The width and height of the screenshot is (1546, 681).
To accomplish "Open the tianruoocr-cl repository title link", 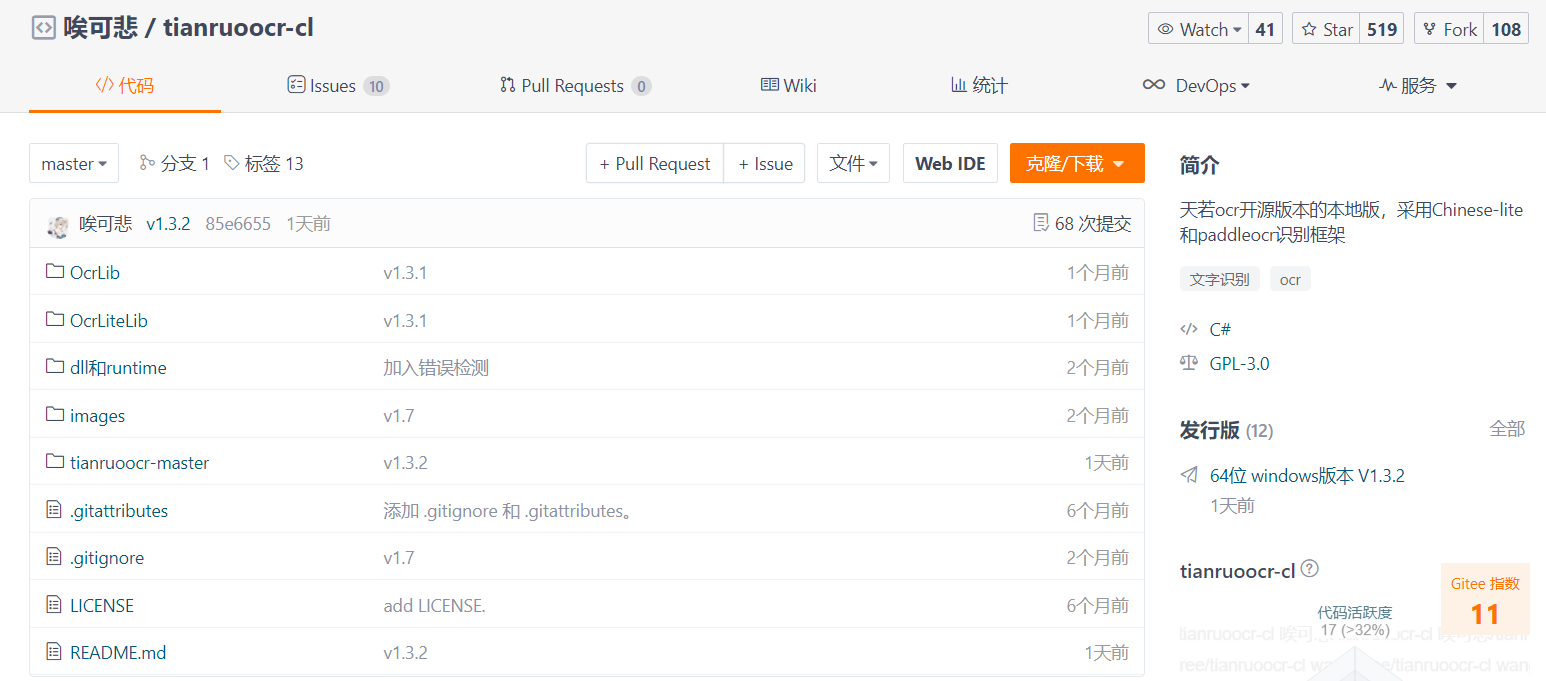I will tap(238, 28).
